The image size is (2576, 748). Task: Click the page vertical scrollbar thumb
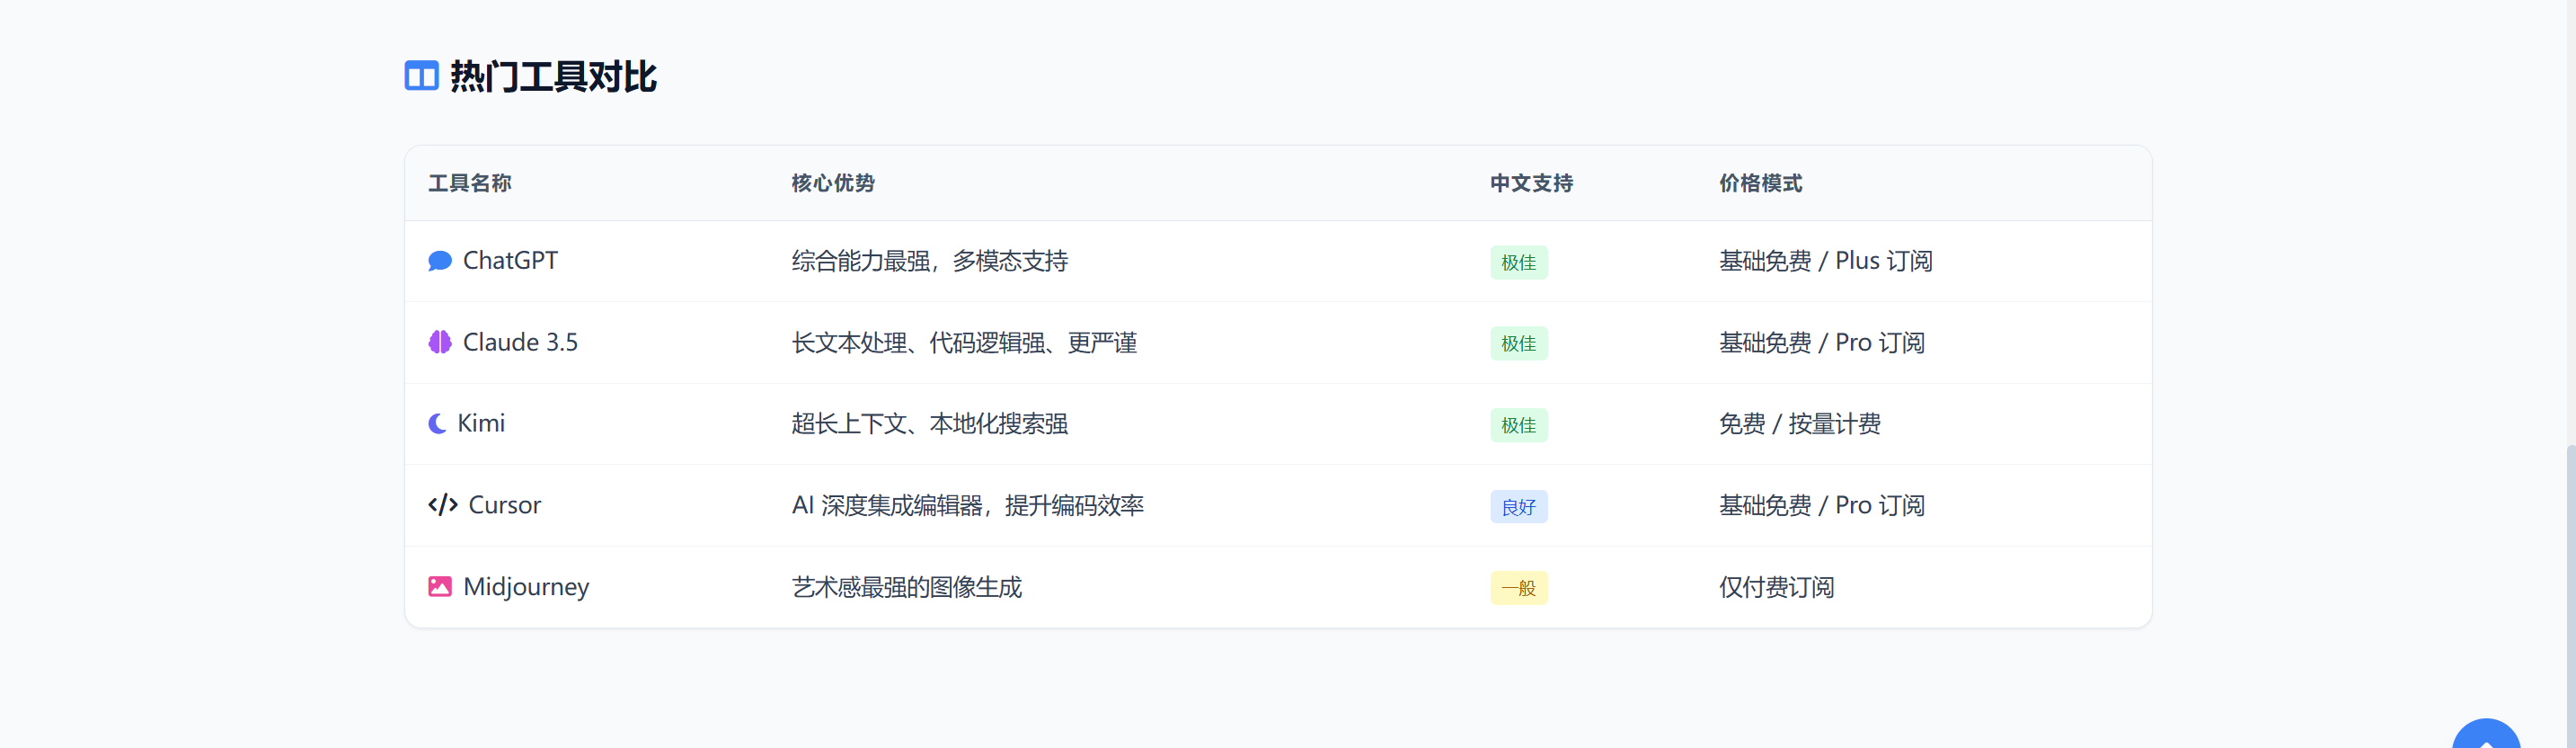[2570, 596]
